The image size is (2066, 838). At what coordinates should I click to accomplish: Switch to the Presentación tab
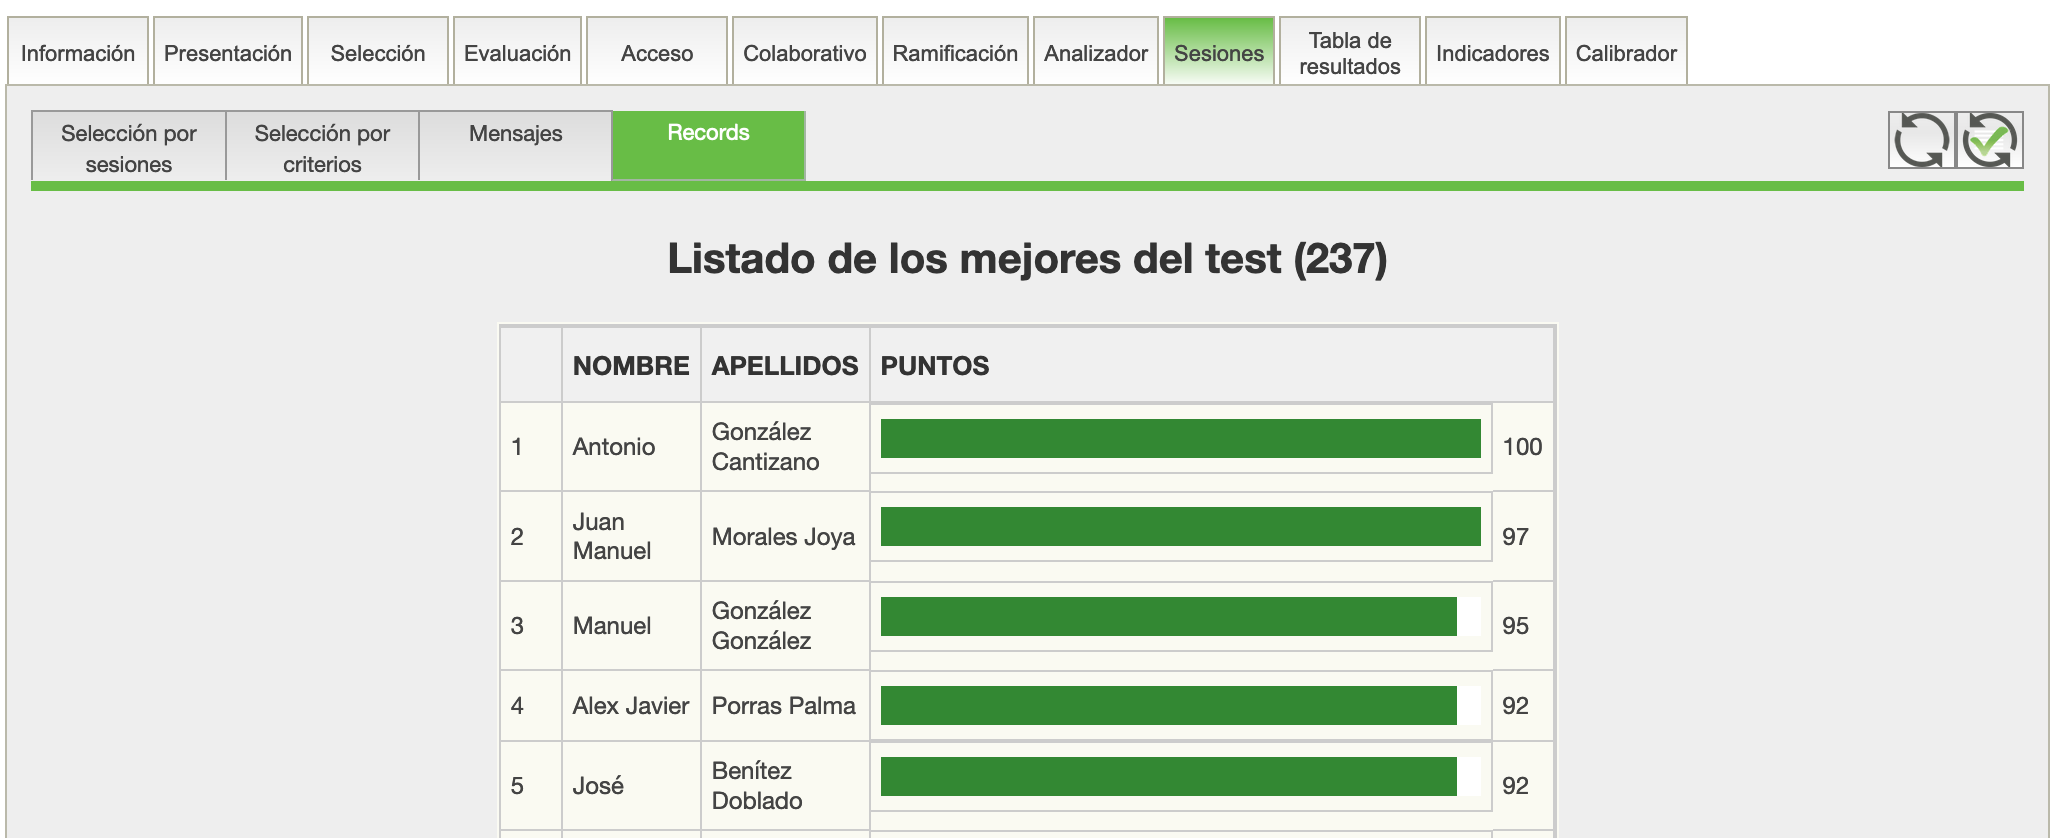coord(228,53)
